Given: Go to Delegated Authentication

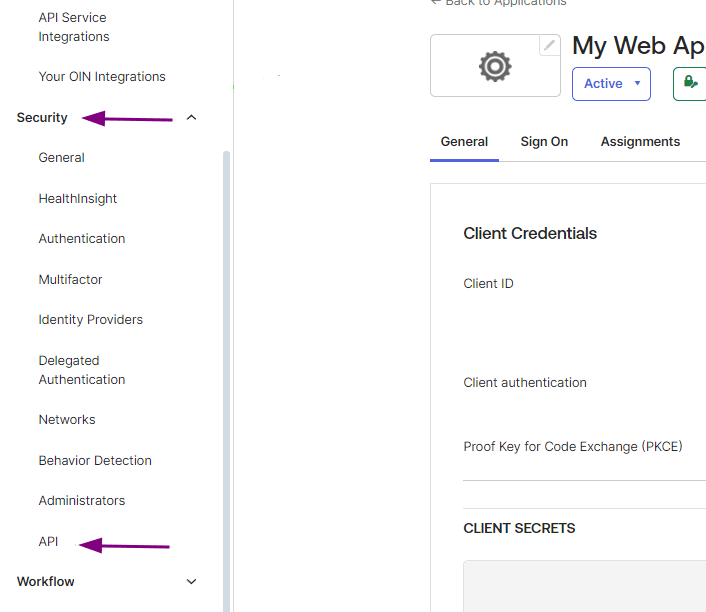Looking at the screenshot, I should pos(82,370).
